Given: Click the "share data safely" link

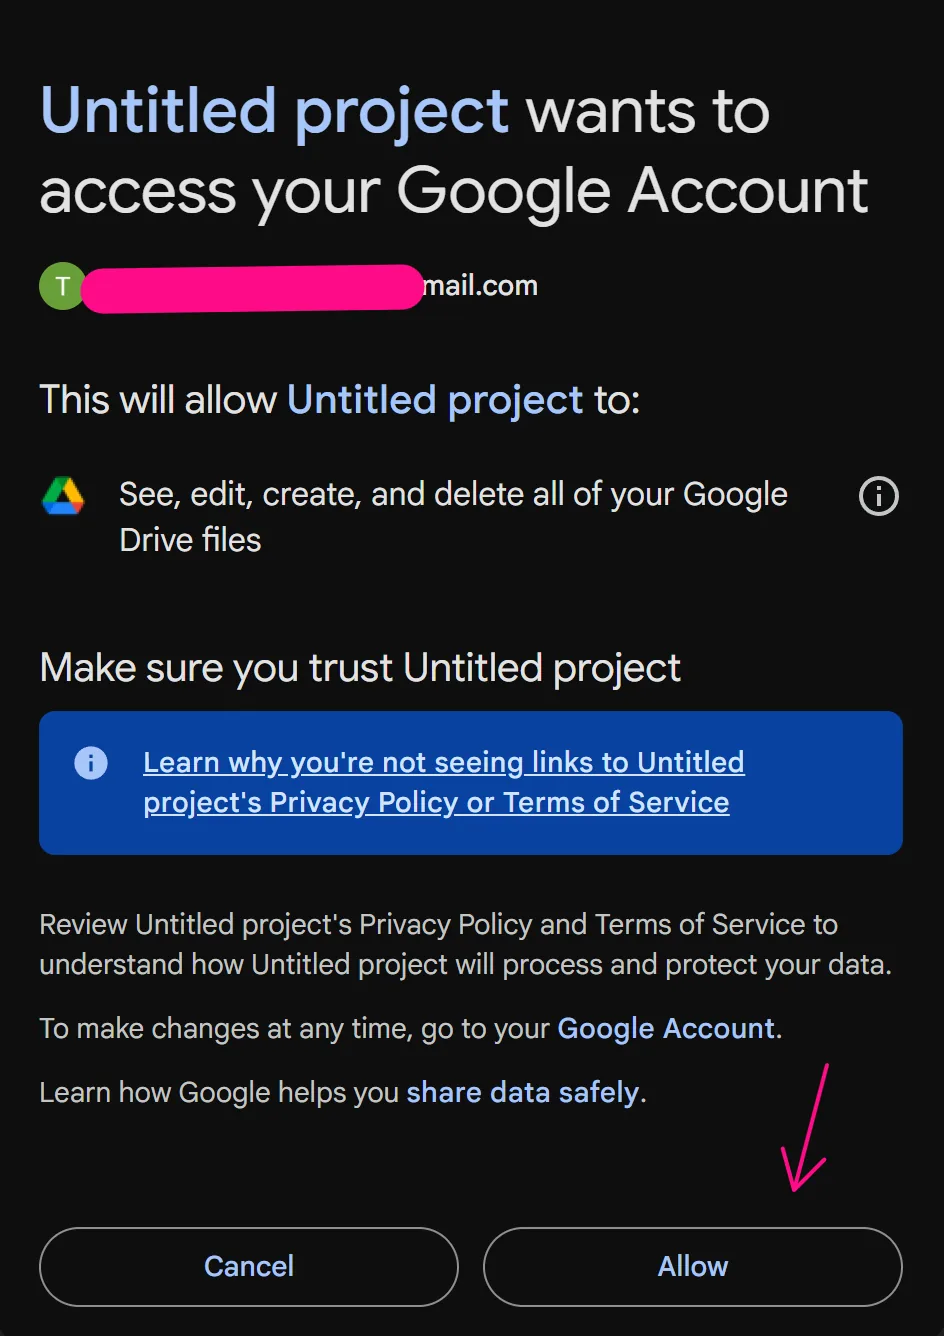Looking at the screenshot, I should pos(523,1091).
